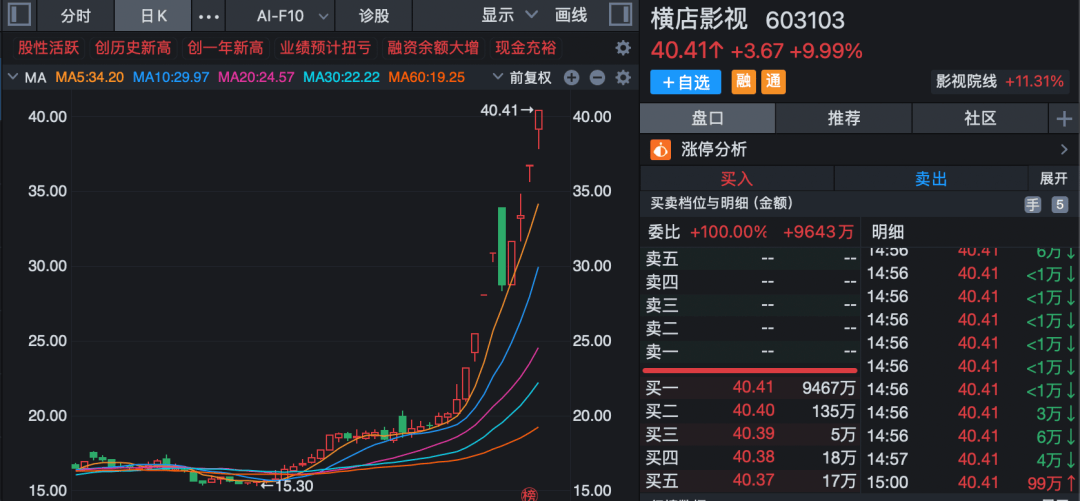The image size is (1080, 501).
Task: Click the 买三 price 40.39 row
Action: pyautogui.click(x=751, y=434)
